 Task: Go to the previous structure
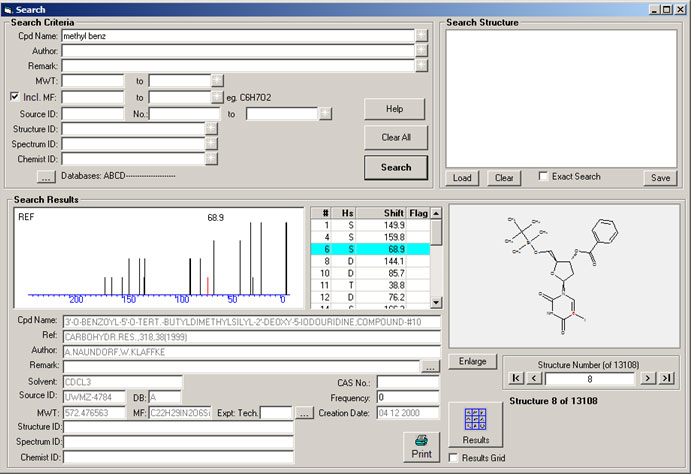tap(534, 378)
